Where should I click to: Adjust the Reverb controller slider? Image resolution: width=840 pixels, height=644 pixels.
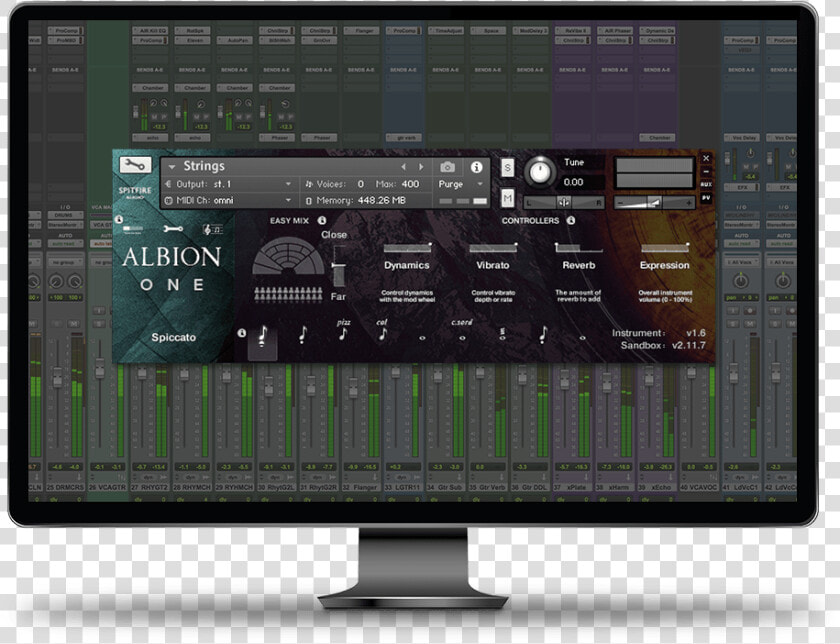(x=579, y=248)
